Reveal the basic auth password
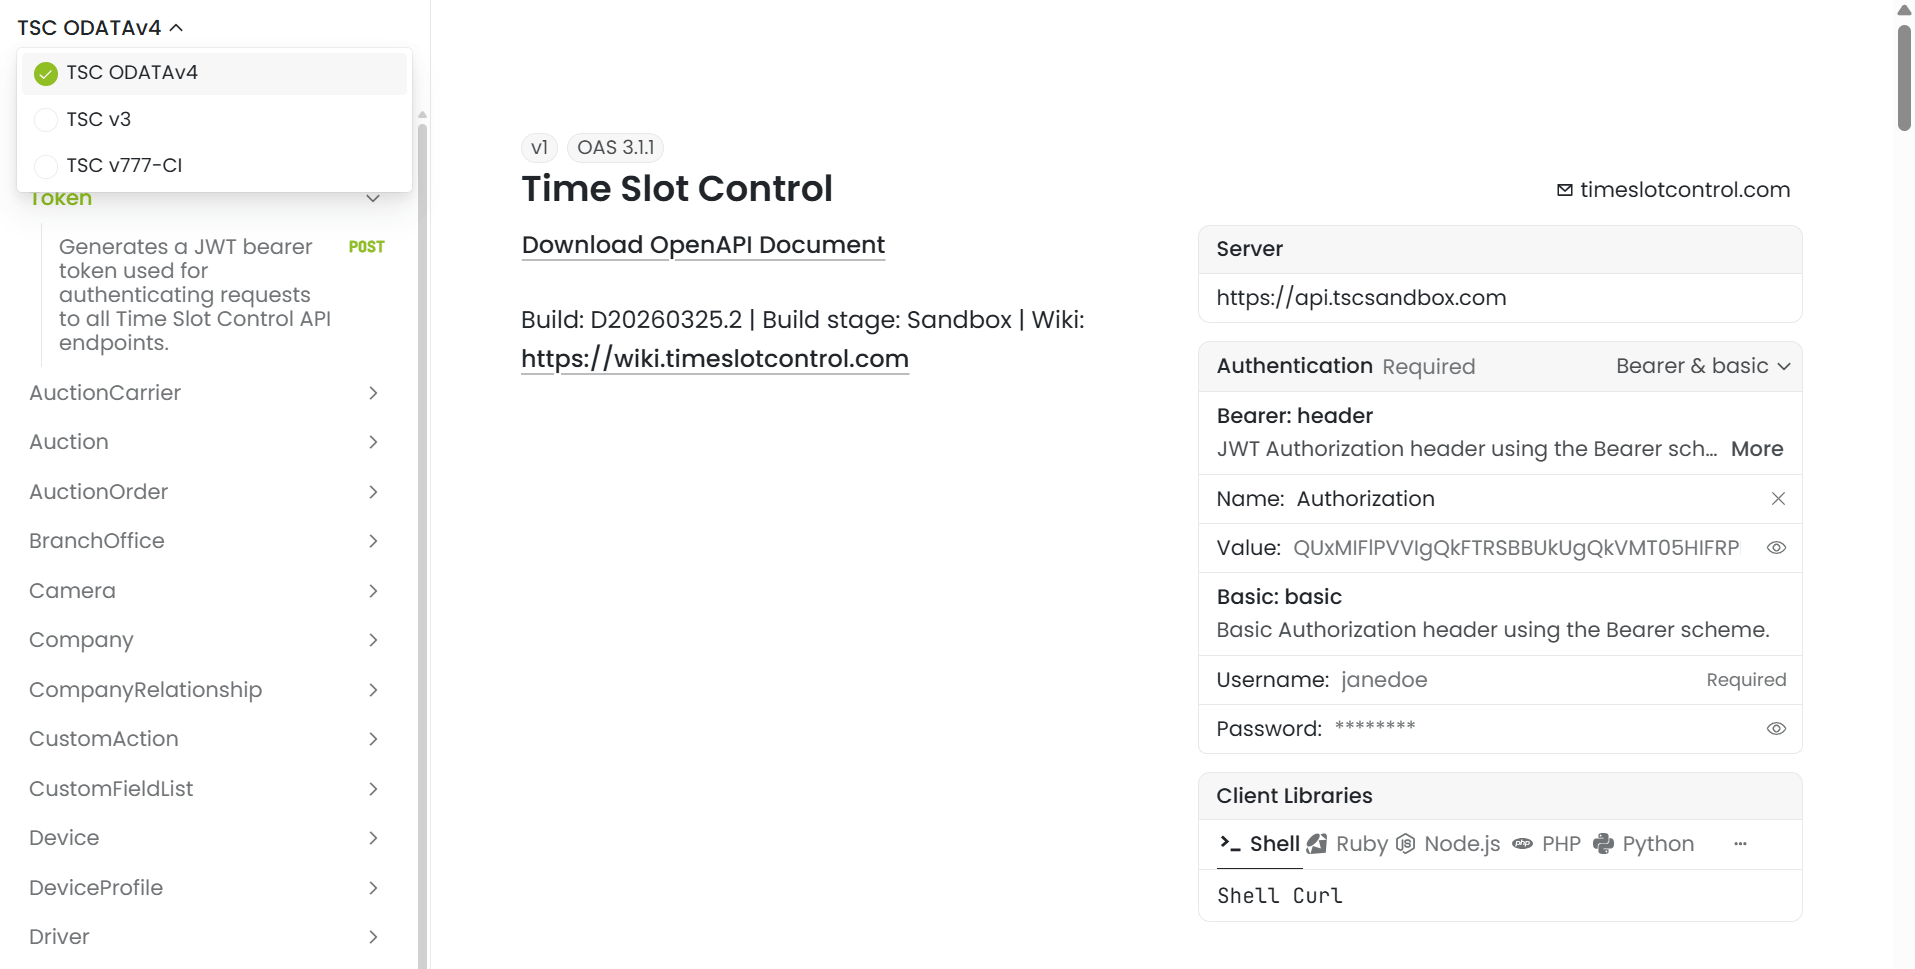Image resolution: width=1915 pixels, height=969 pixels. (x=1776, y=729)
